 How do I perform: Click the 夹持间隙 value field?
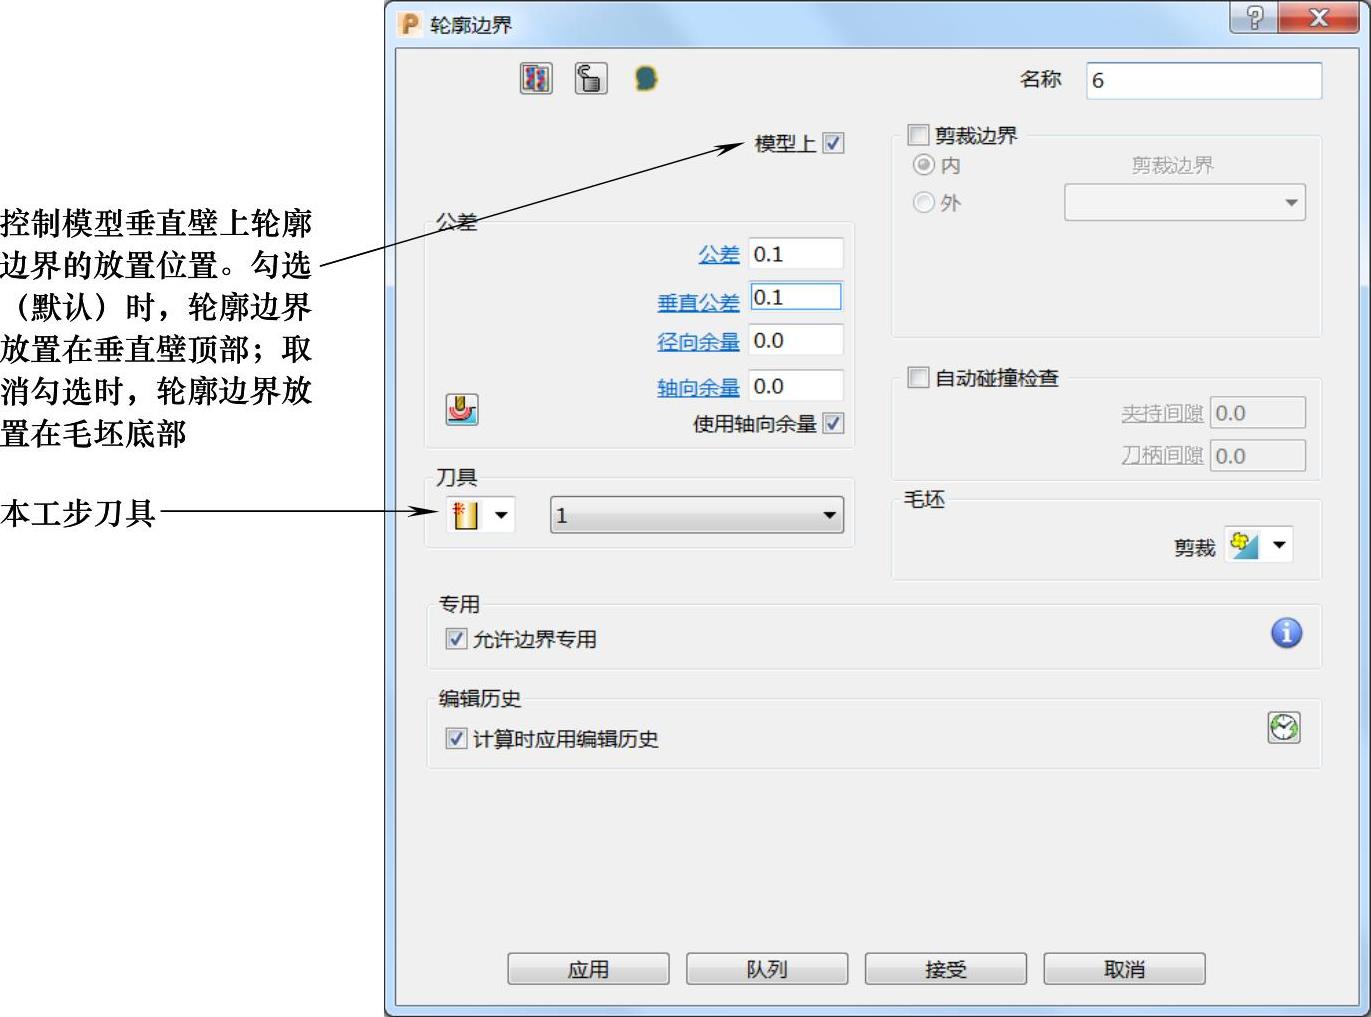click(x=1258, y=413)
